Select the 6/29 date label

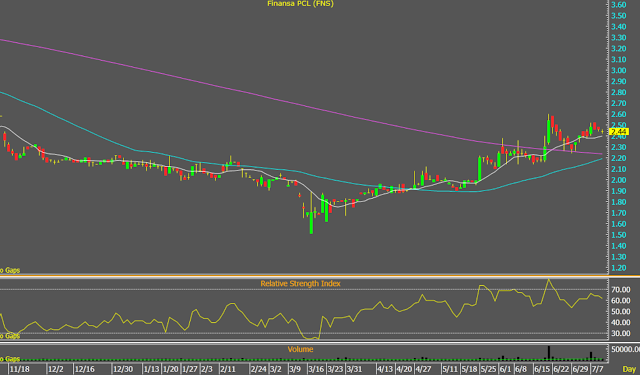coord(580,369)
